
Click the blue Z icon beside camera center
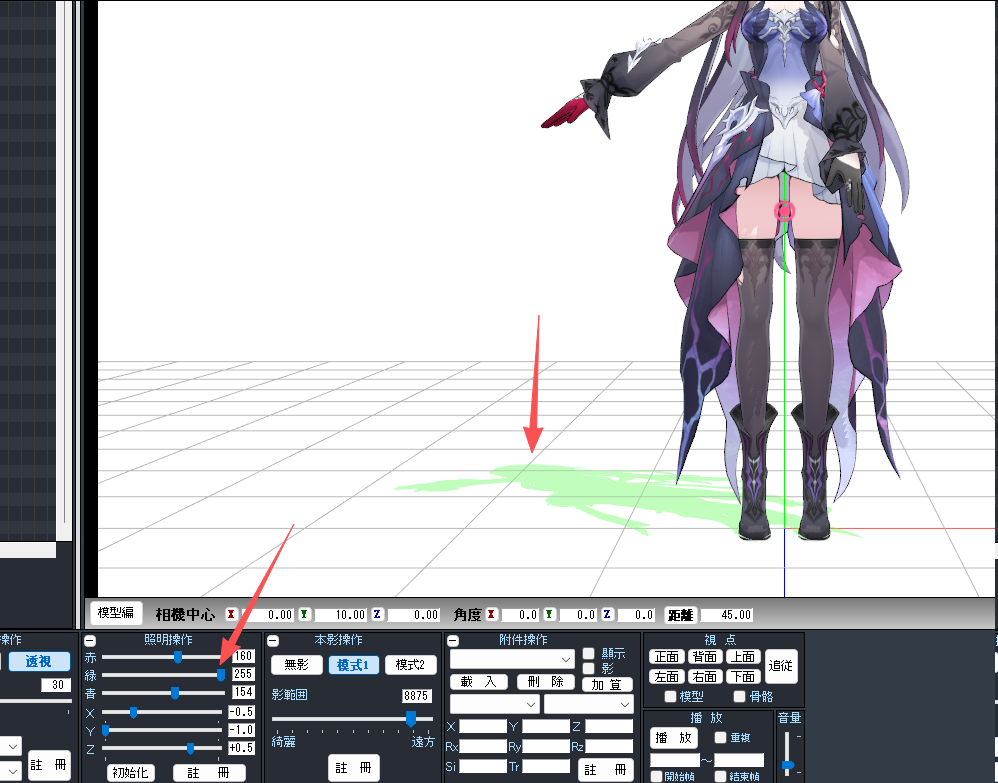click(377, 614)
